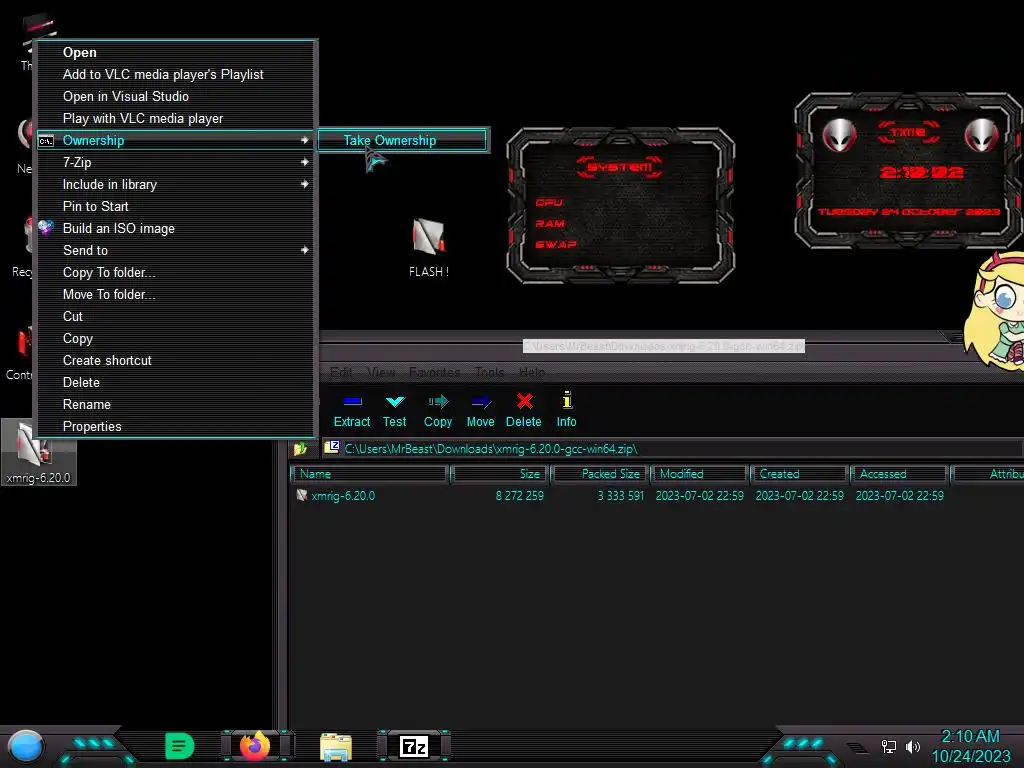Click the size value 8 272 259
The width and height of the screenshot is (1024, 768).
(519, 496)
